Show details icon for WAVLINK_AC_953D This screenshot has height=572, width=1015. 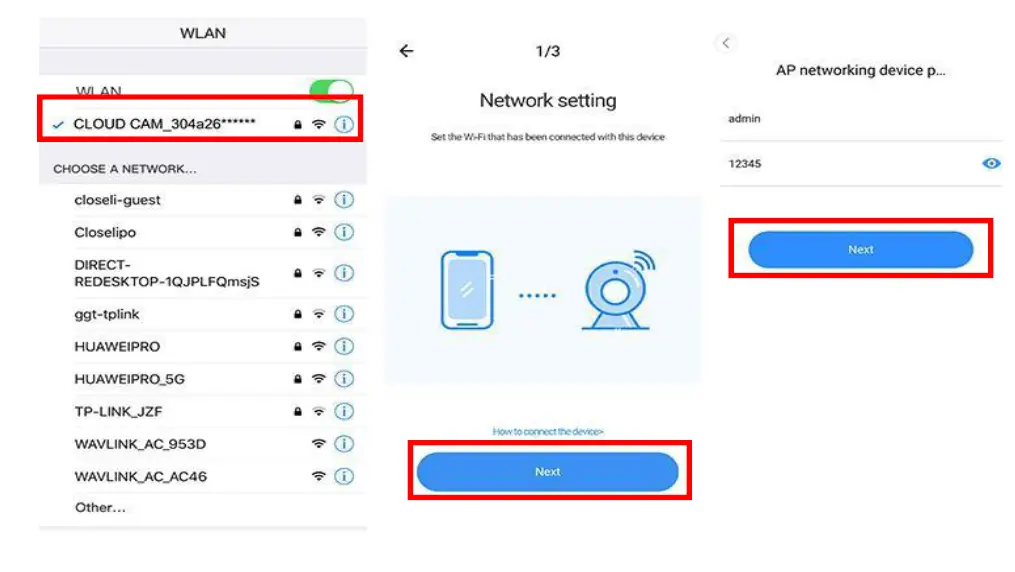click(344, 444)
